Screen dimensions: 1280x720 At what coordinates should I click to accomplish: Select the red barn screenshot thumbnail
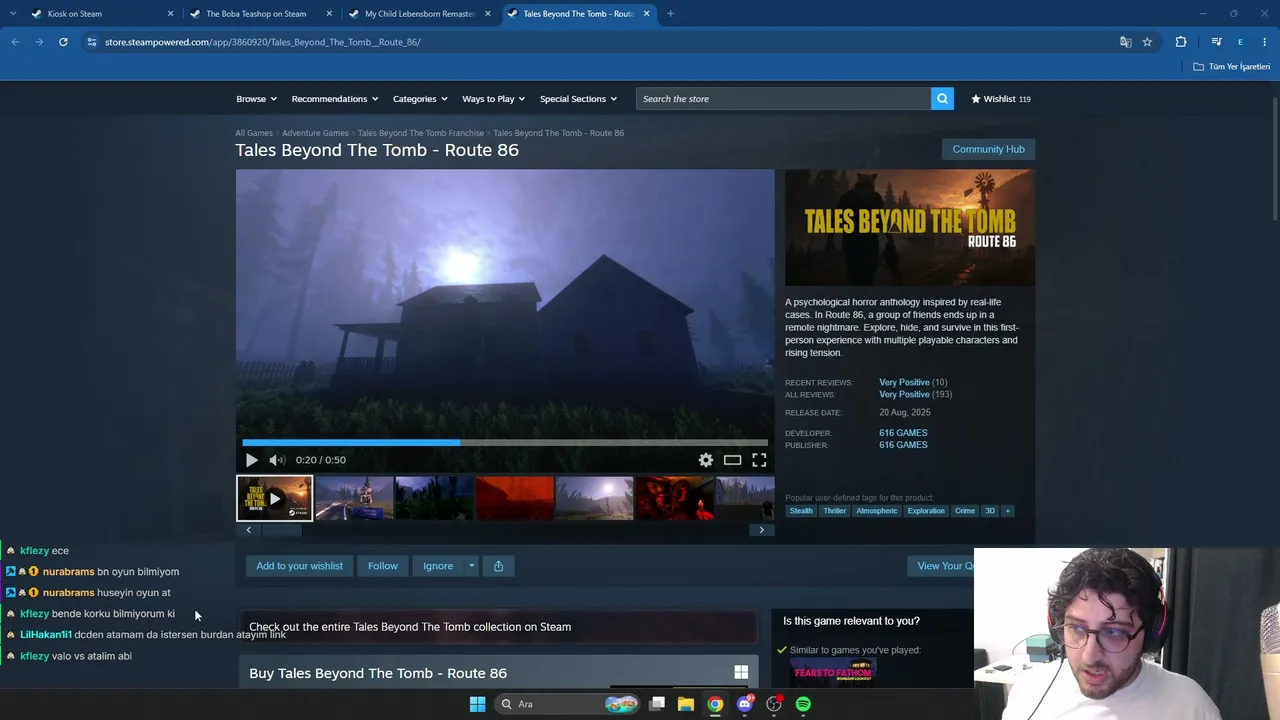coord(514,498)
